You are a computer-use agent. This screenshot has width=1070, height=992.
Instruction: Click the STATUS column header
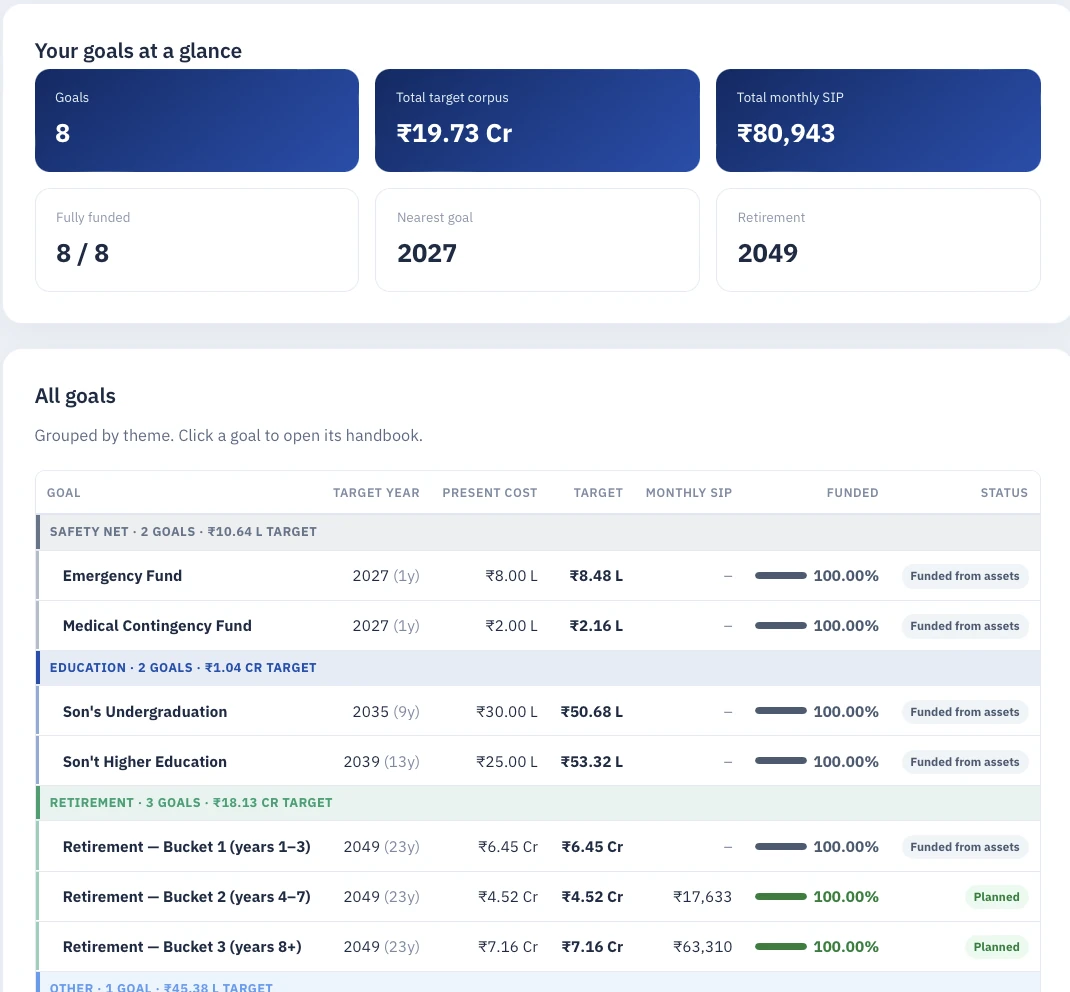(1004, 493)
